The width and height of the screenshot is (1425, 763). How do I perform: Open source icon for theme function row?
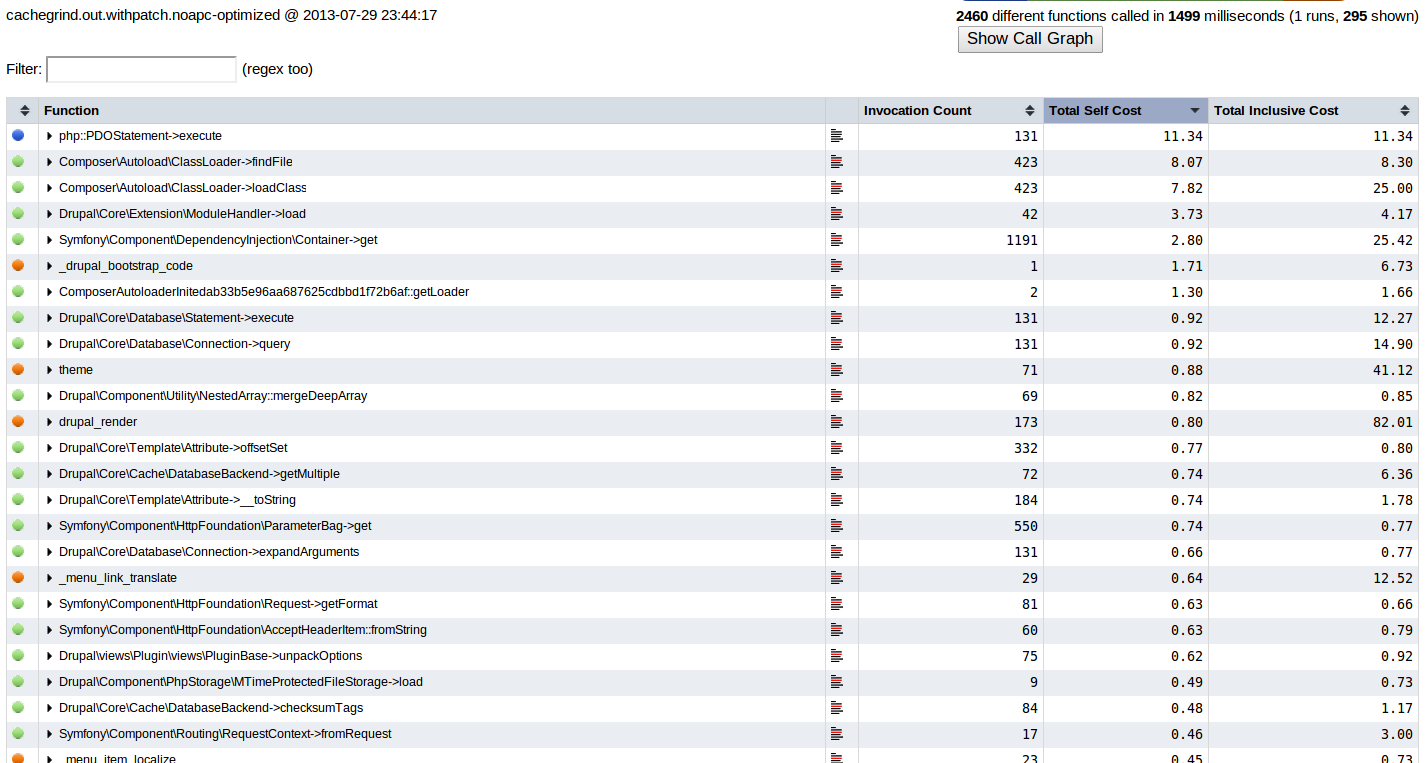pyautogui.click(x=837, y=370)
